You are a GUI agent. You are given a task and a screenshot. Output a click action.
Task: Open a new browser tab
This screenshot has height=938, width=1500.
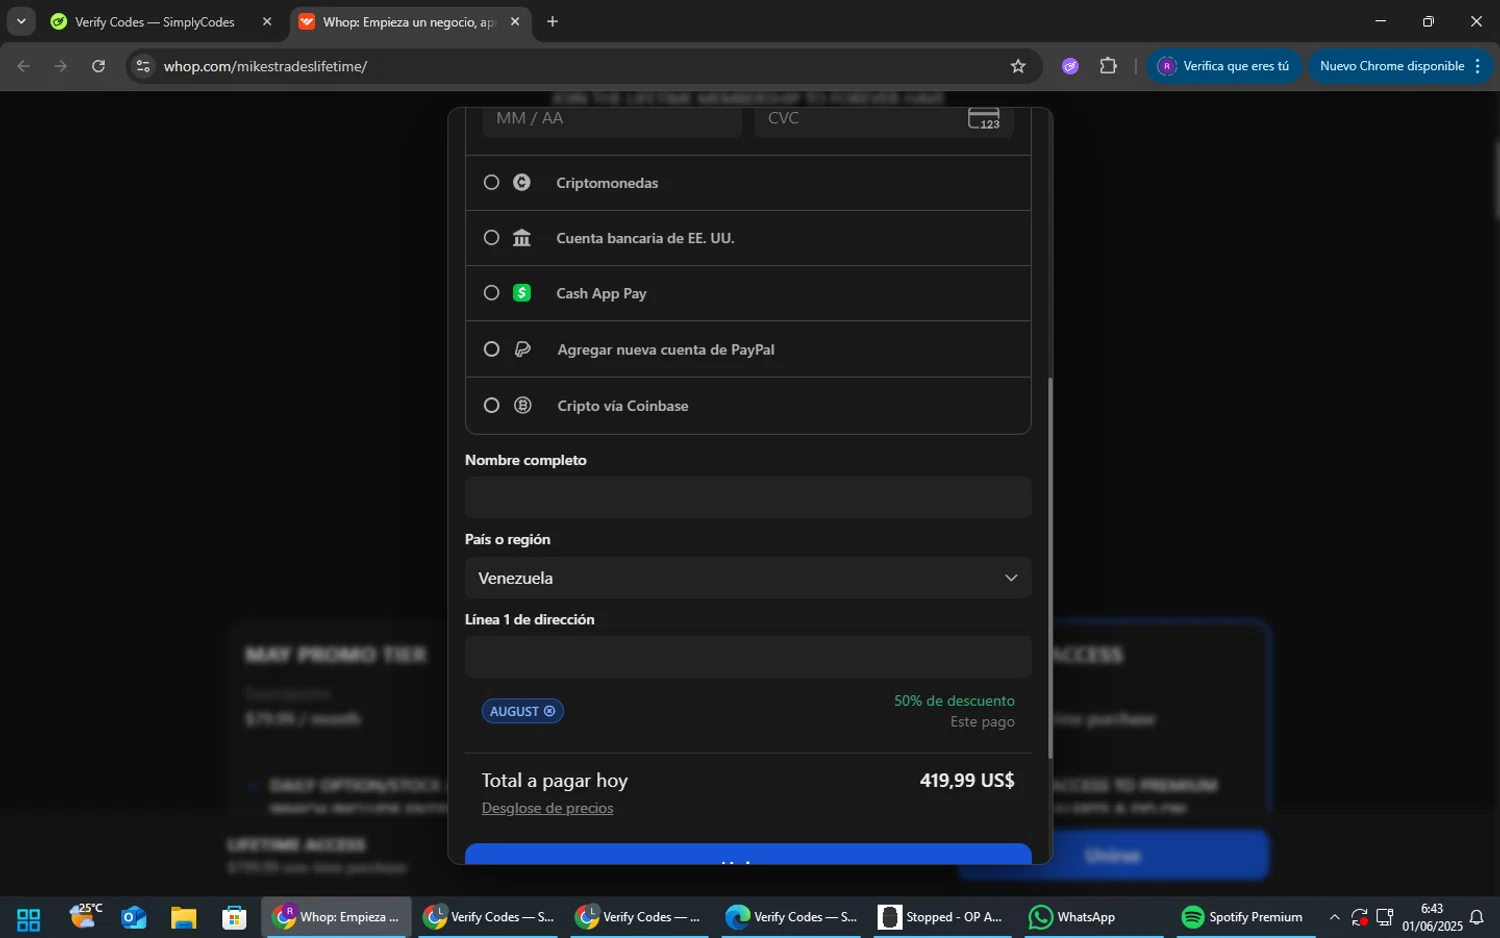click(552, 21)
